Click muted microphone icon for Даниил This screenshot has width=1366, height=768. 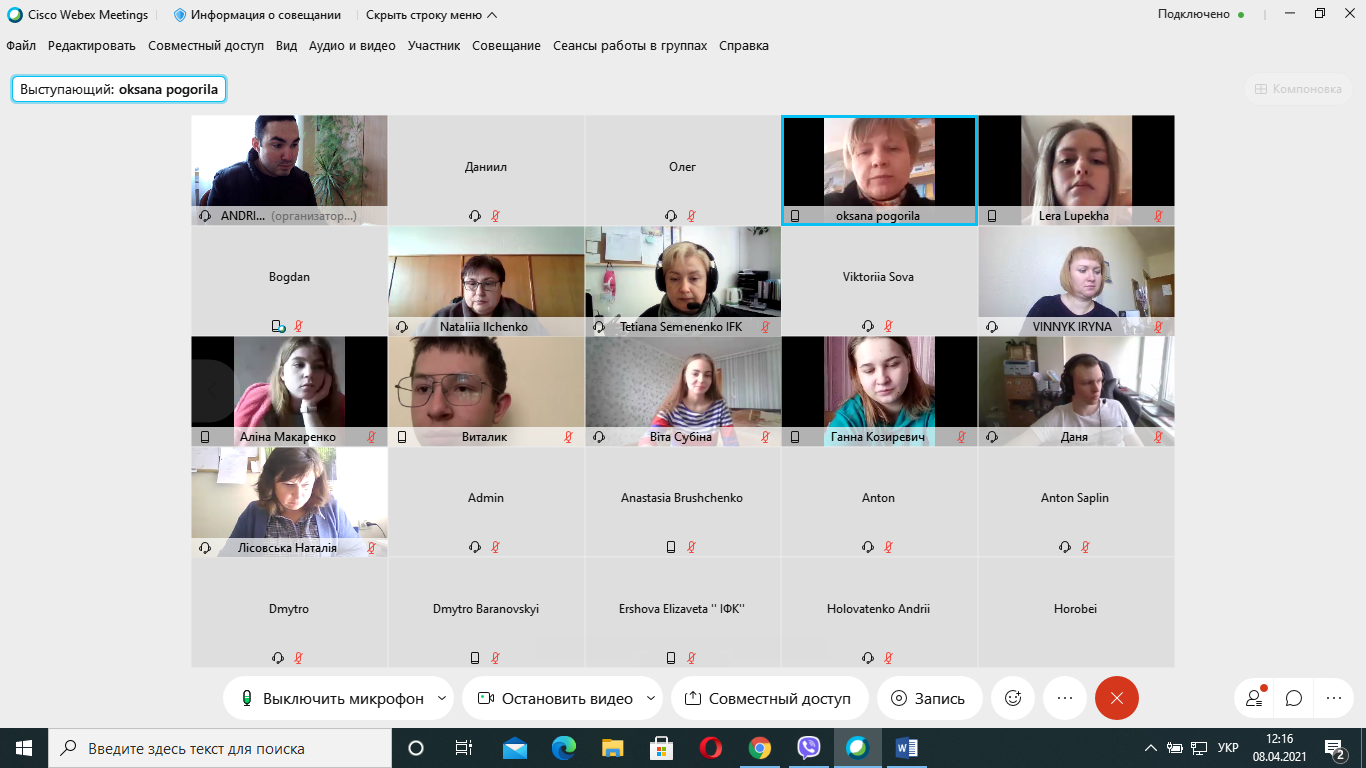tap(495, 216)
